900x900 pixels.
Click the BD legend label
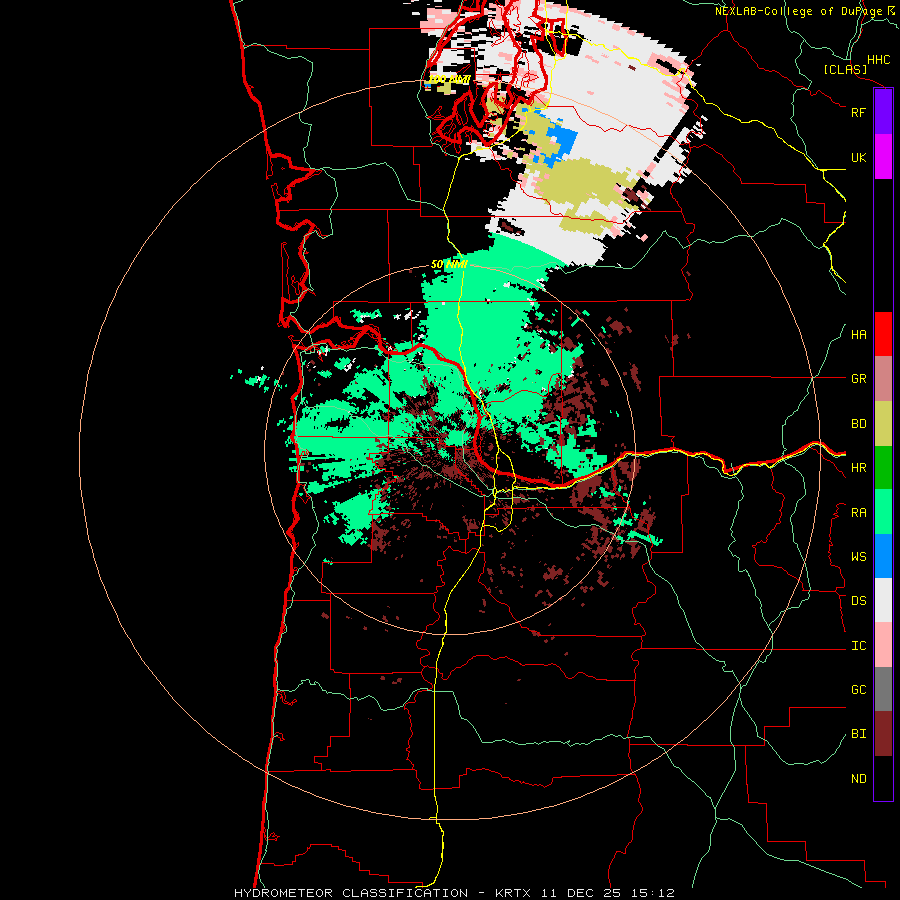858,424
